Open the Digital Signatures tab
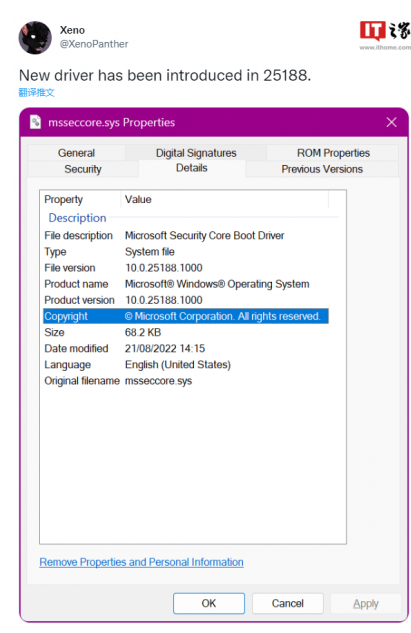Image resolution: width=411 pixels, height=633 pixels. tap(196, 153)
